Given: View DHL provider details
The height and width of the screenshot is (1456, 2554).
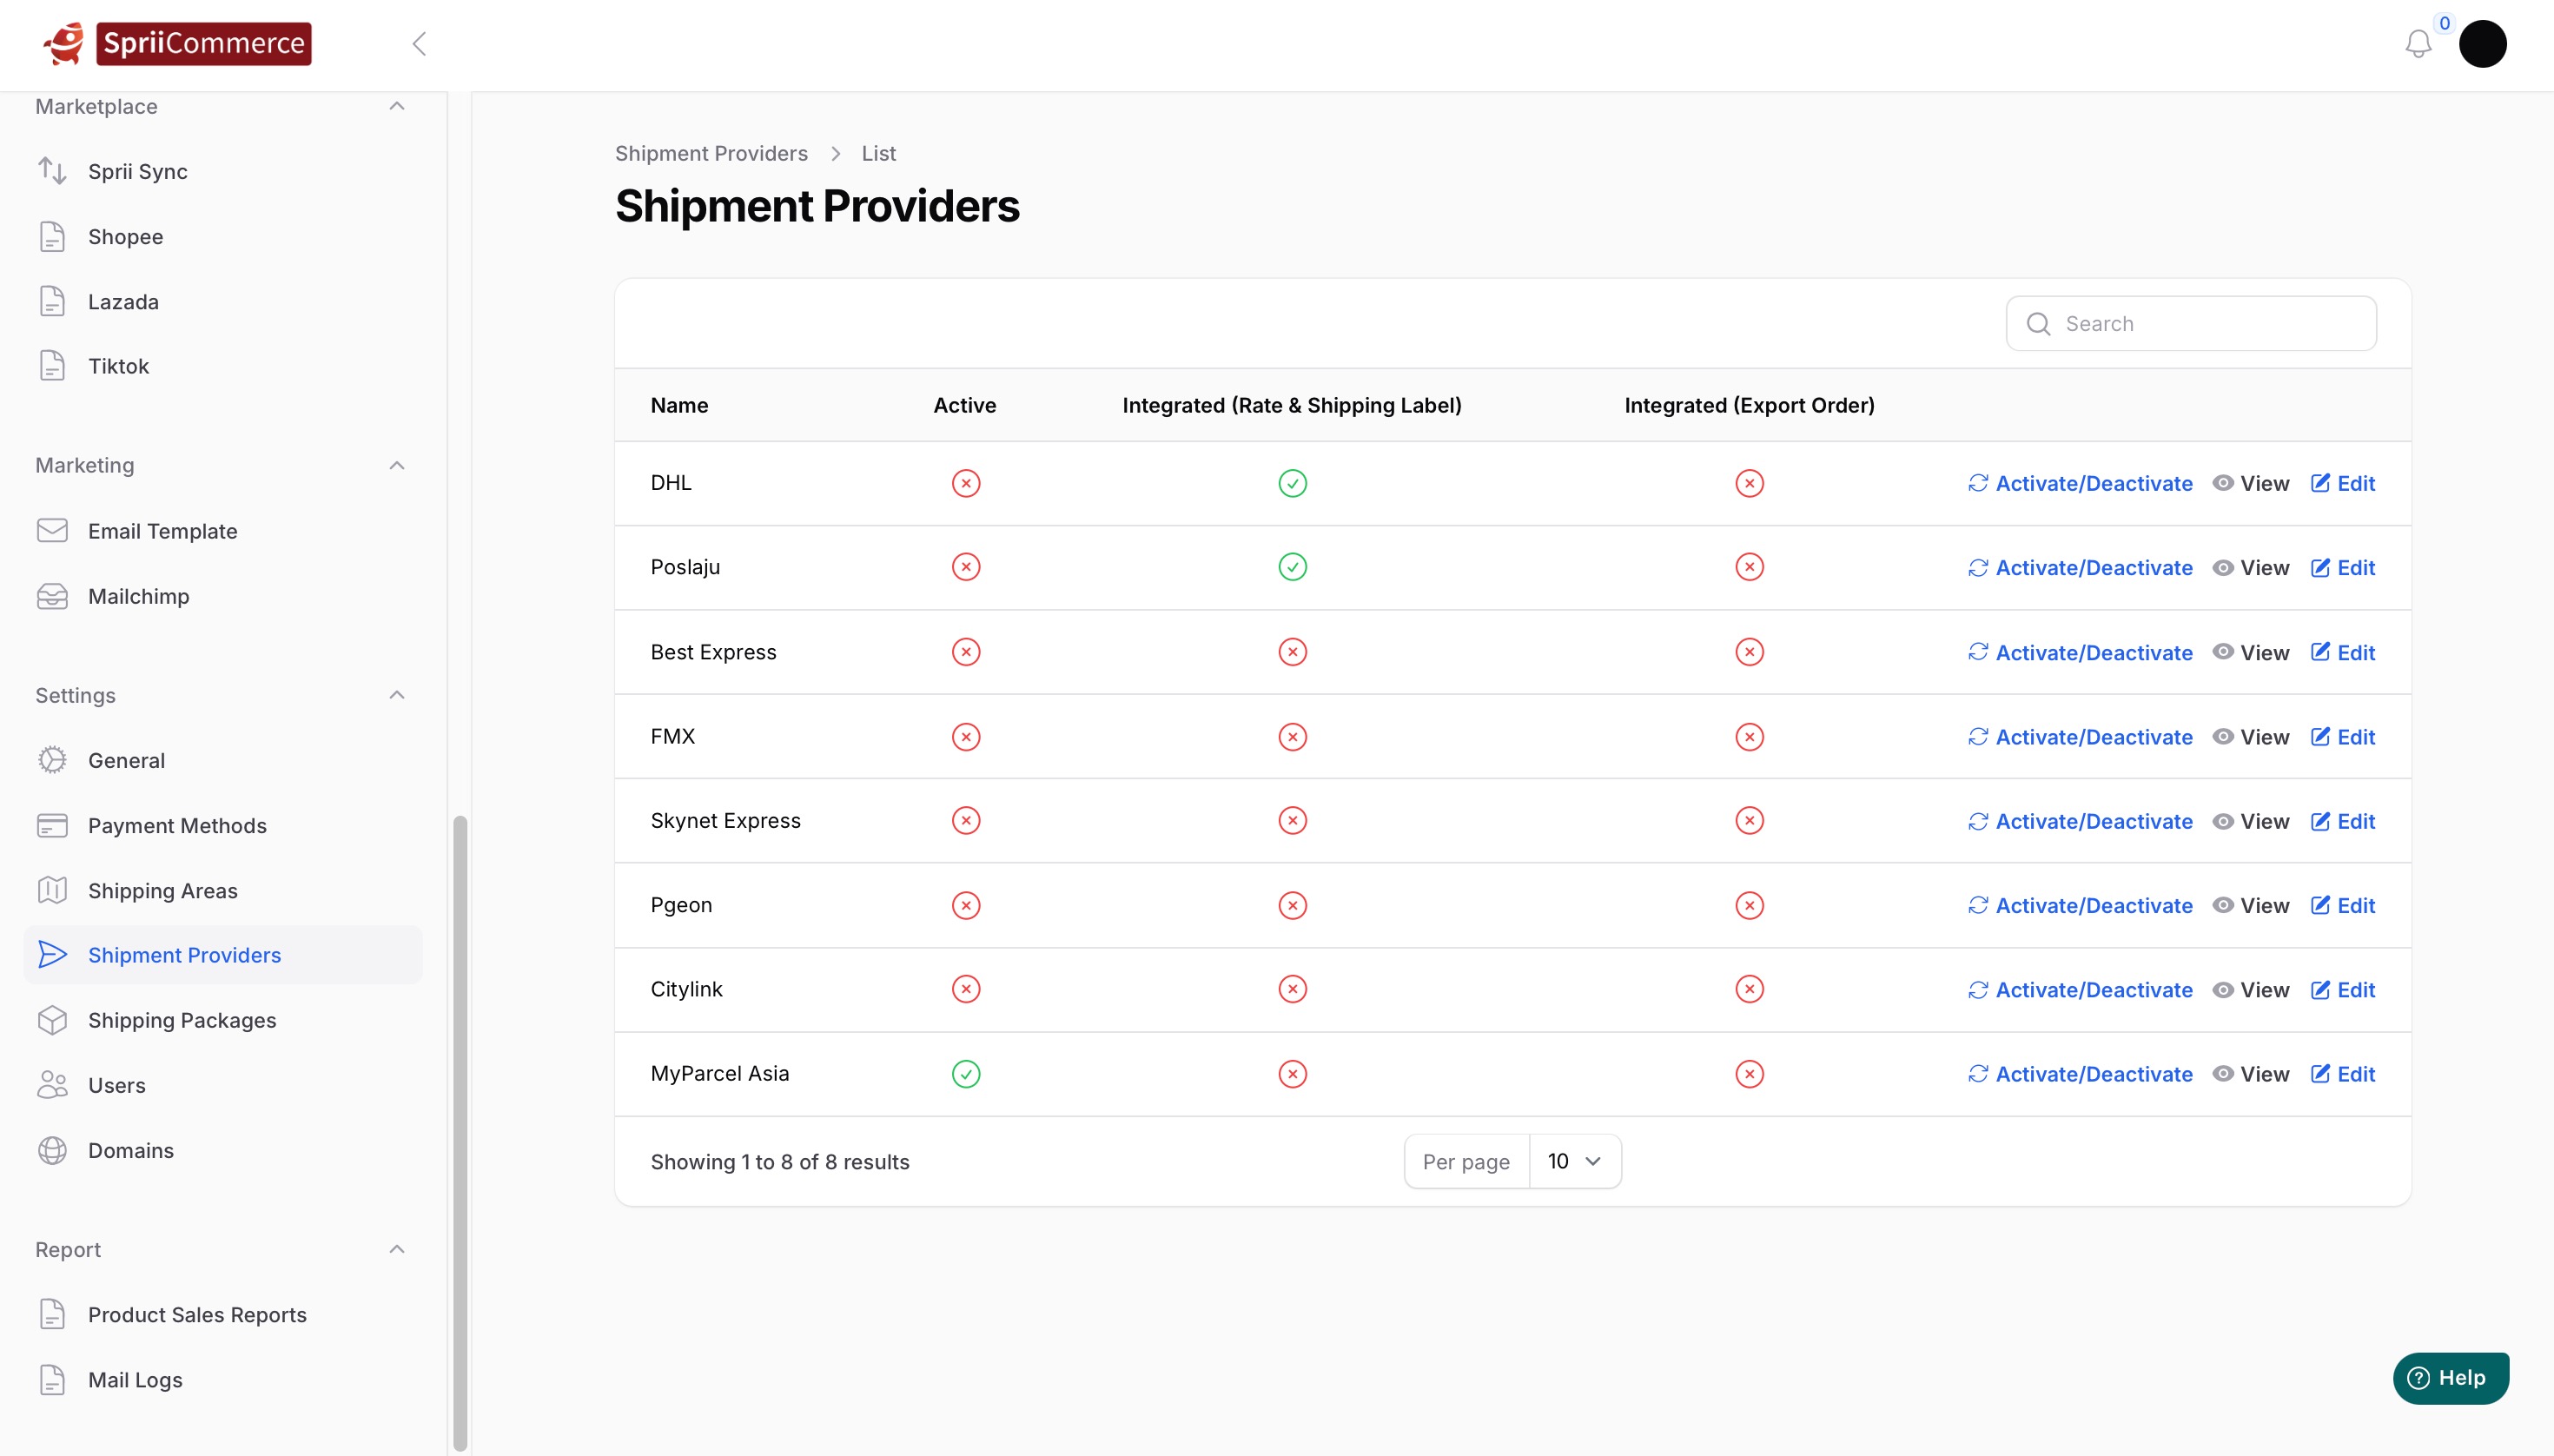Looking at the screenshot, I should pos(2250,483).
